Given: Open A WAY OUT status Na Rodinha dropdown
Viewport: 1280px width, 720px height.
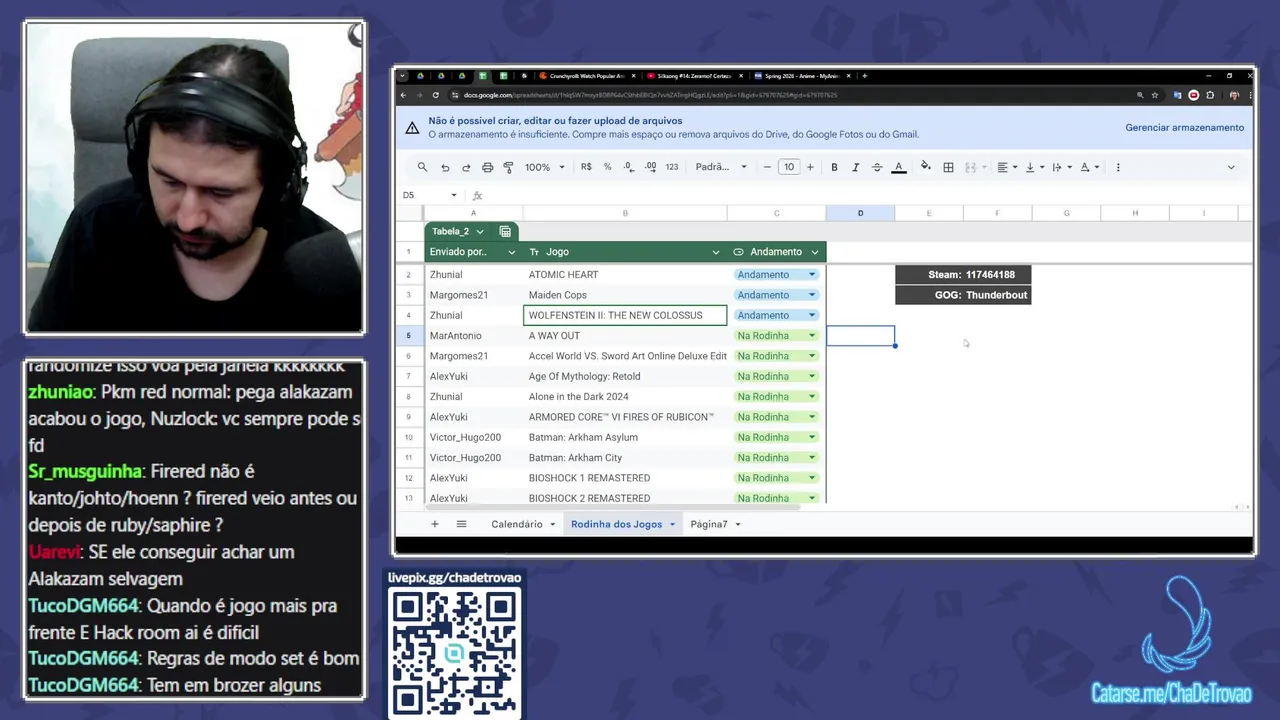Looking at the screenshot, I should (812, 336).
